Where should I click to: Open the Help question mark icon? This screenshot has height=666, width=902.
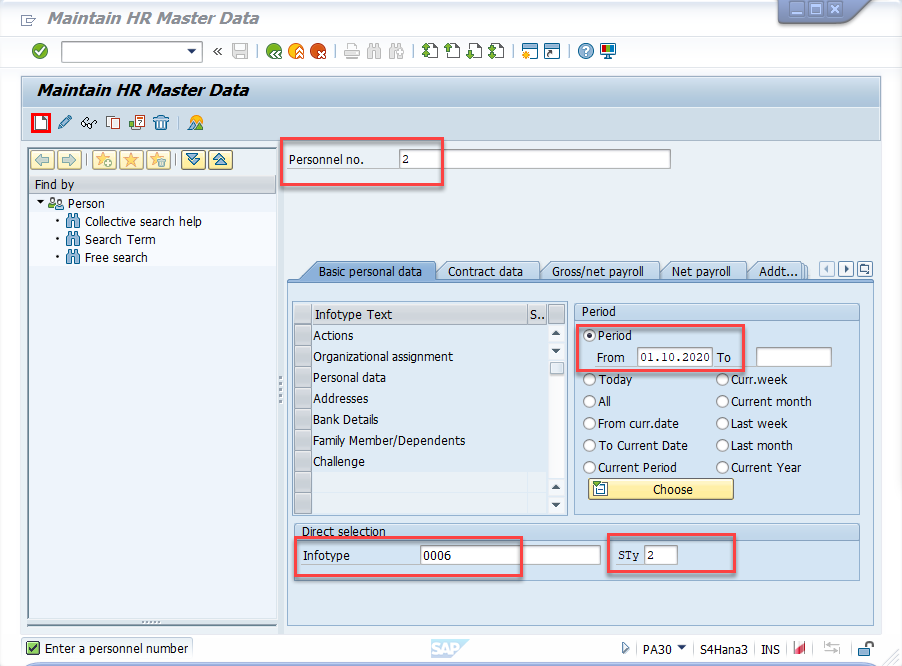pyautogui.click(x=586, y=51)
